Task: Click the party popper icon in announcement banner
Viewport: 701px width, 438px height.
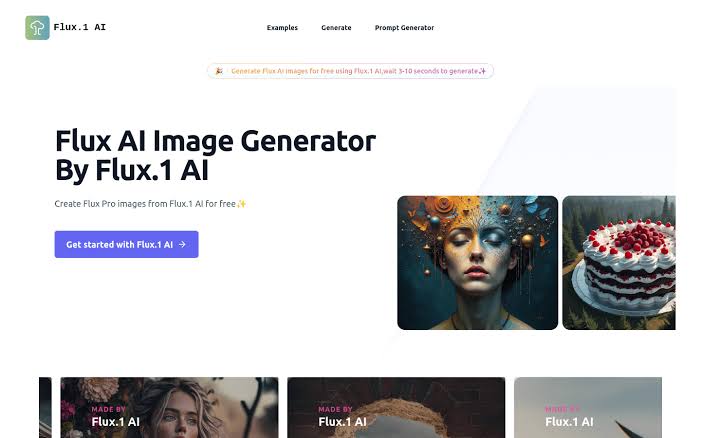Action: pyautogui.click(x=219, y=71)
